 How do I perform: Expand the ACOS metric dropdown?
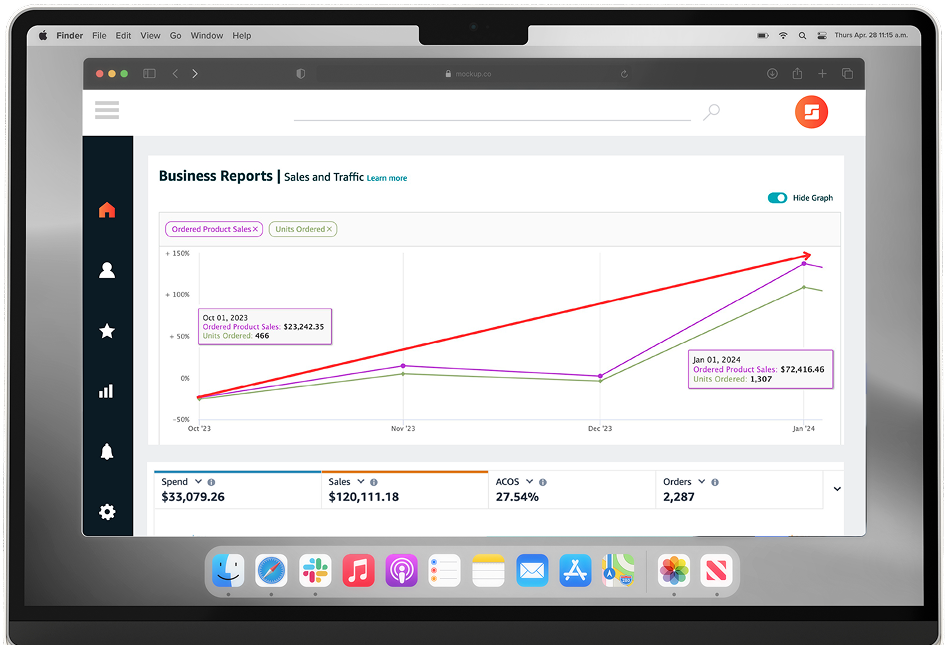coord(530,482)
